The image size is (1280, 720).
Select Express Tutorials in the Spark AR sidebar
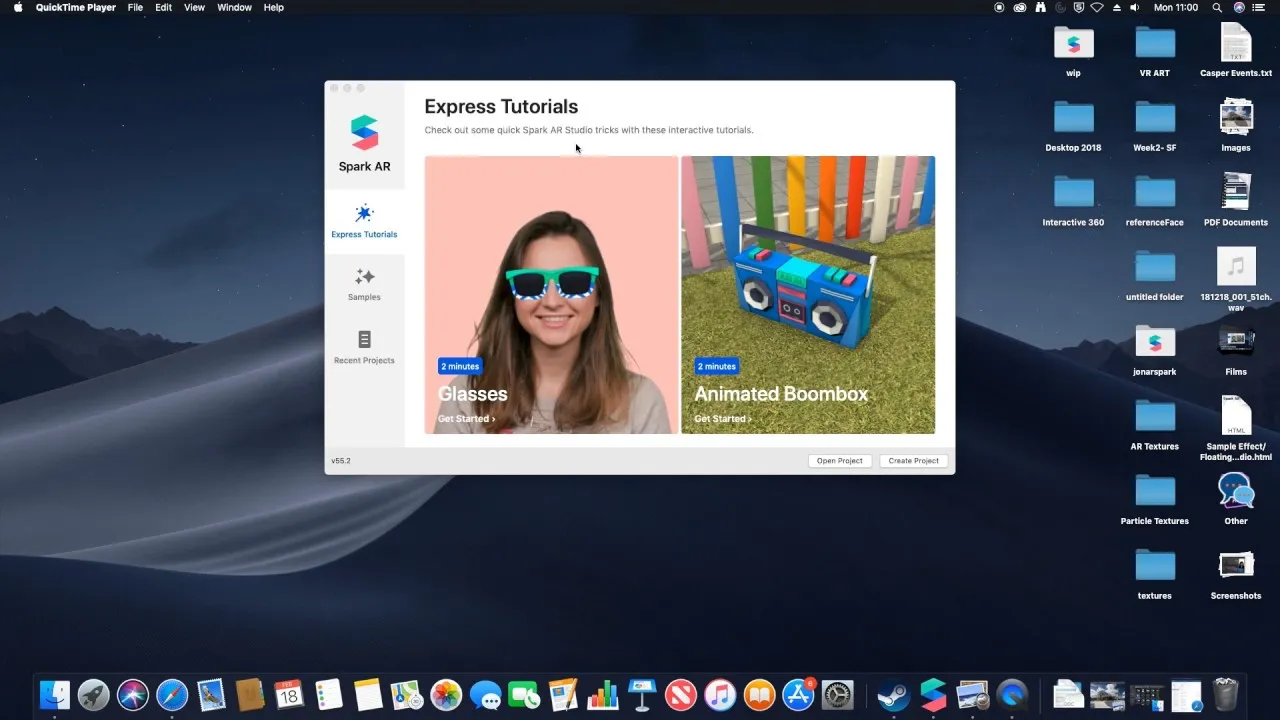click(364, 222)
